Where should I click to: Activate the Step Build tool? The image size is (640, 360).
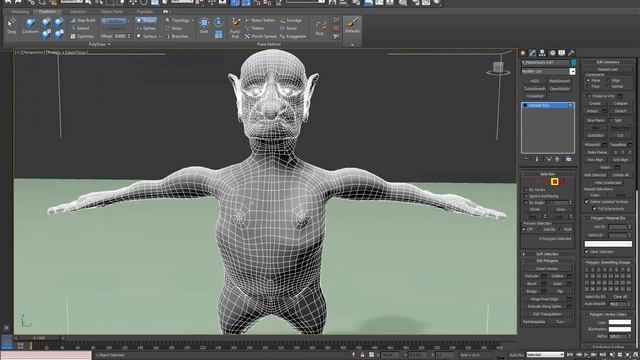83,20
